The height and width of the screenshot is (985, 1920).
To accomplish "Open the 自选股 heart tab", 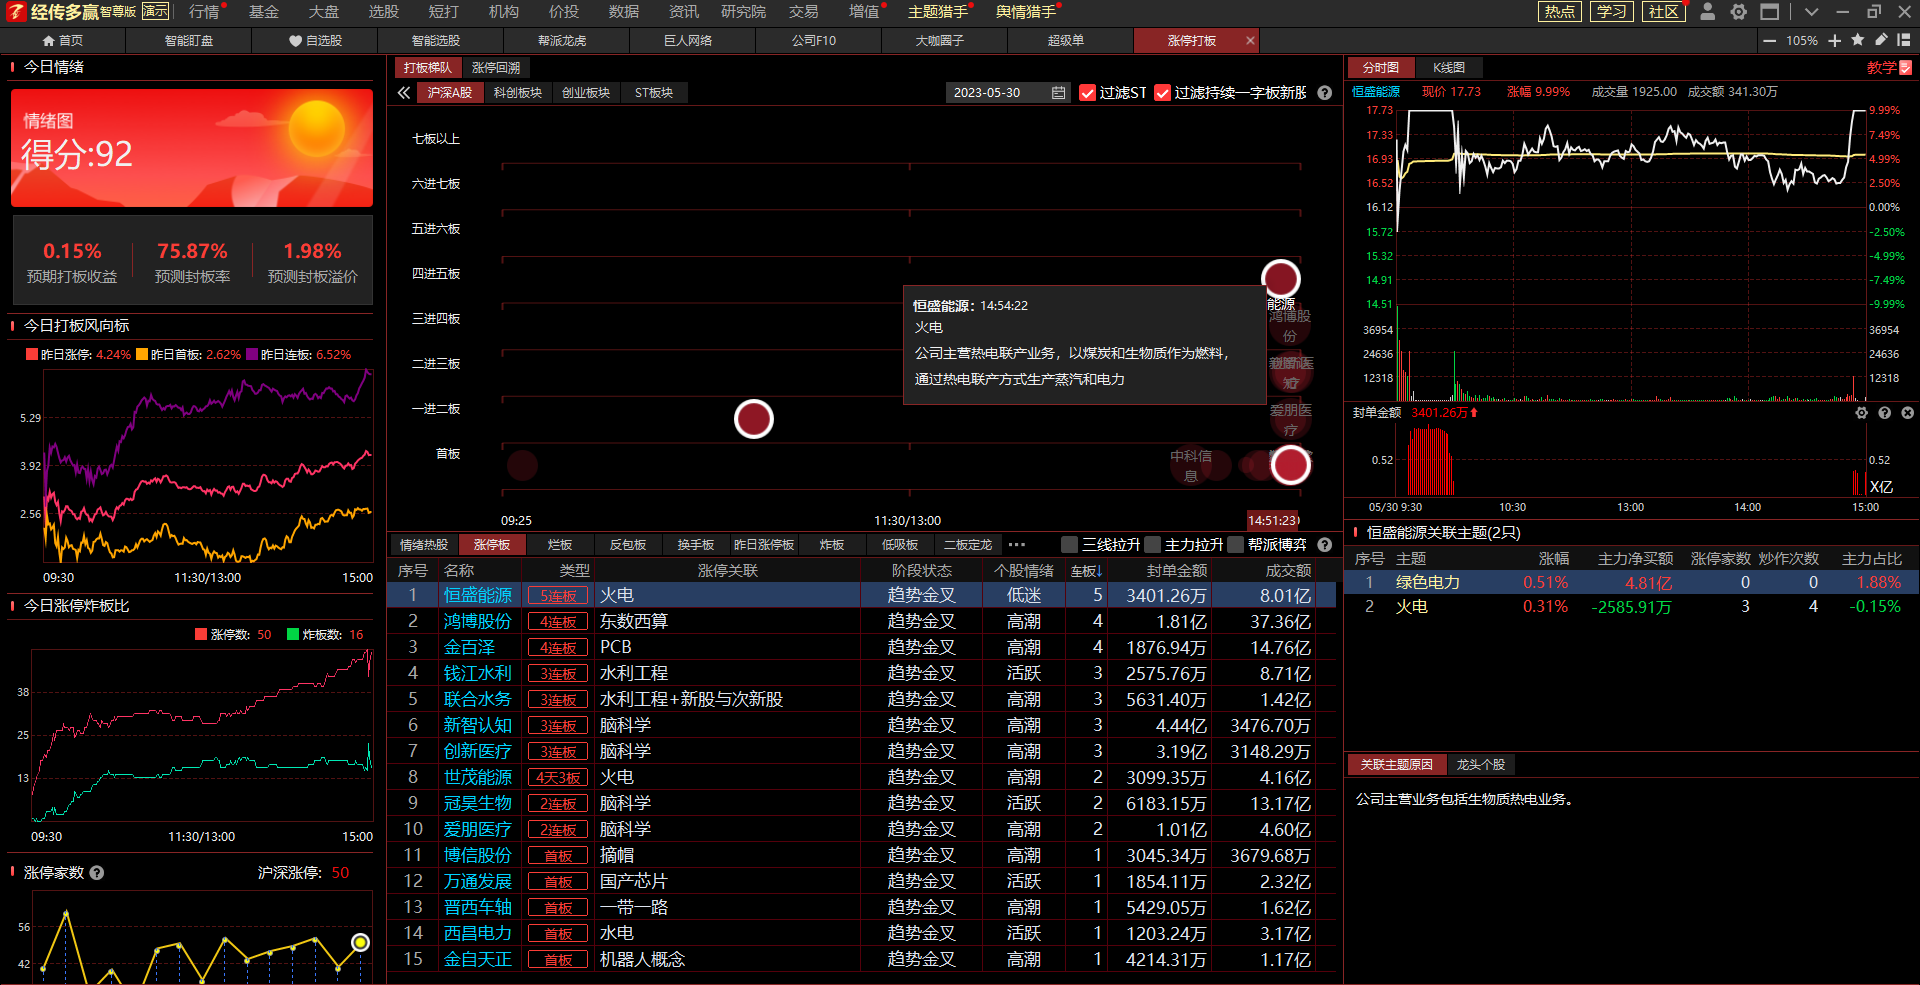I will (315, 41).
